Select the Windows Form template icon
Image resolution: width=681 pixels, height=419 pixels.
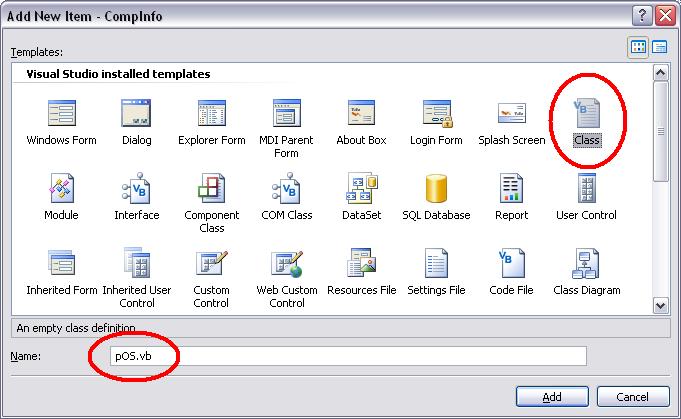[x=61, y=113]
